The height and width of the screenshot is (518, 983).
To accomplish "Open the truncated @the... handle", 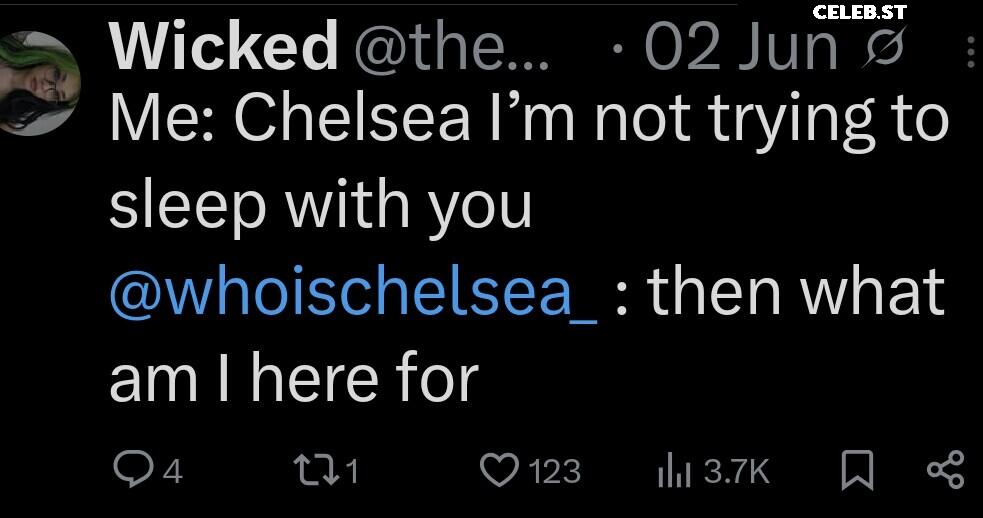I will (x=452, y=49).
